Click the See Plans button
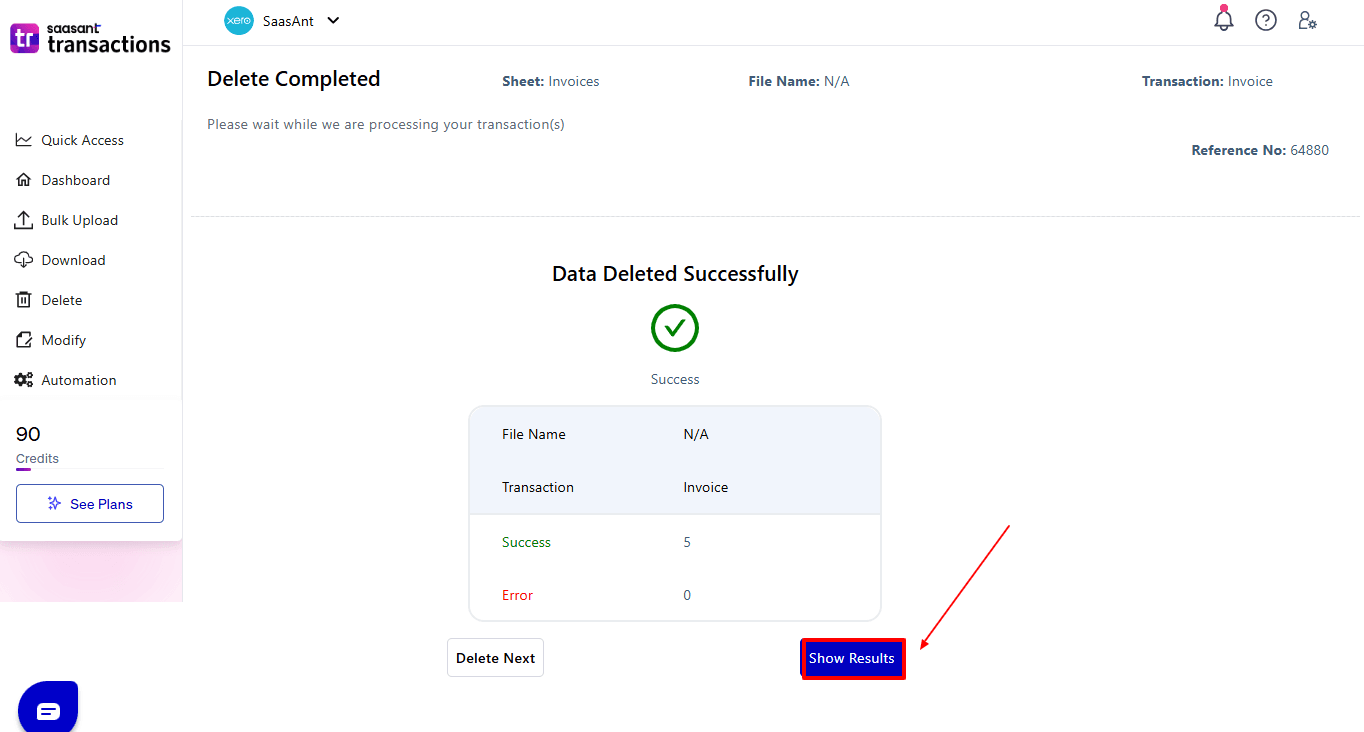This screenshot has height=732, width=1364. 90,504
